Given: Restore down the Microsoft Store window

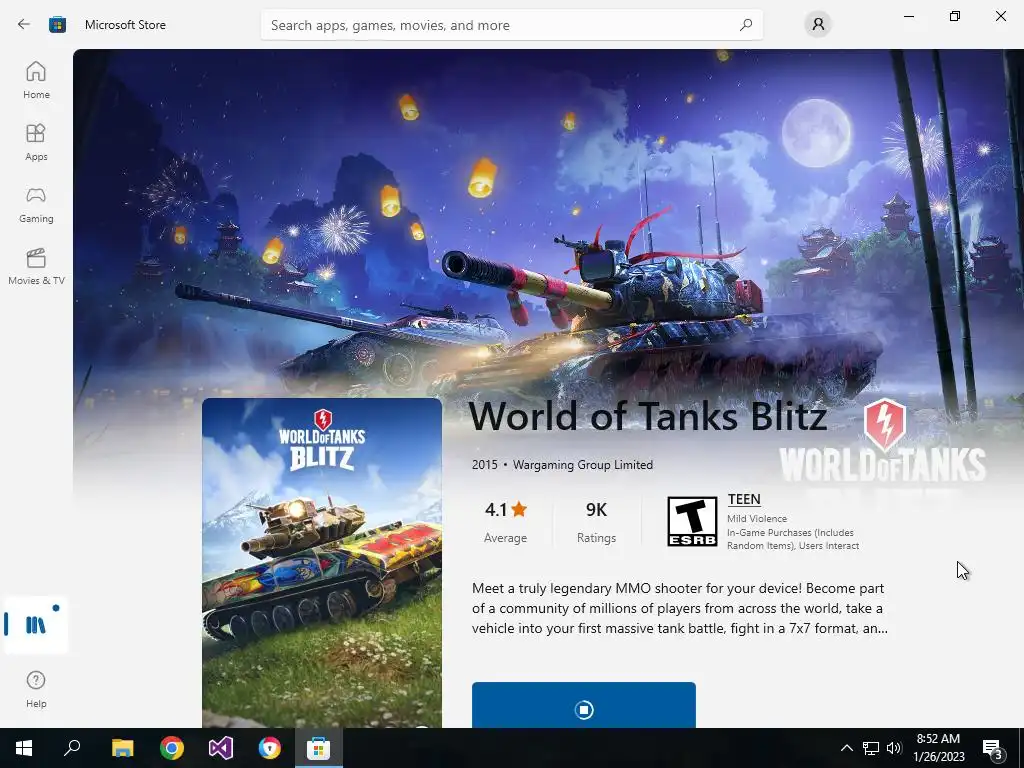Looking at the screenshot, I should coord(955,16).
